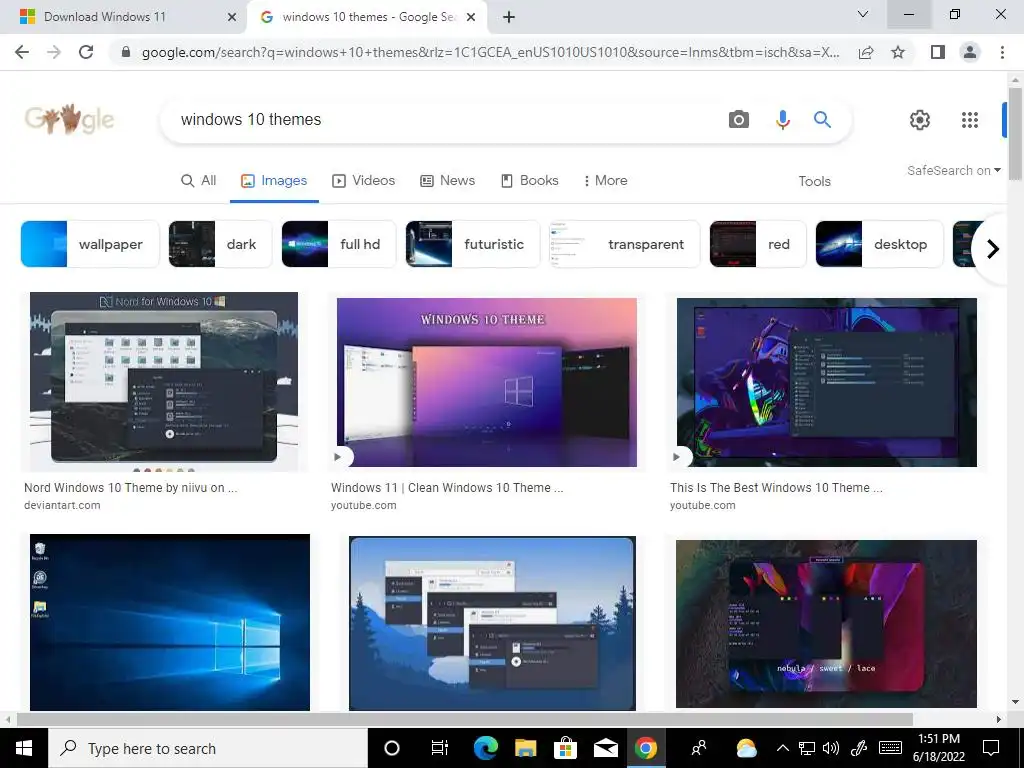Expand the SafeSearch on dropdown
Image resolution: width=1024 pixels, height=768 pixels.
click(953, 170)
